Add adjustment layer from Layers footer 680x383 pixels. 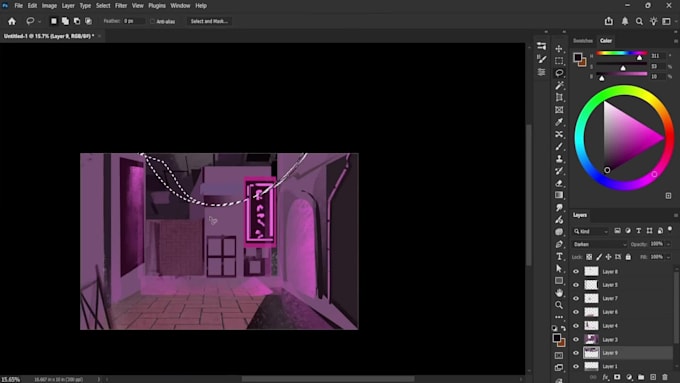pyautogui.click(x=629, y=377)
